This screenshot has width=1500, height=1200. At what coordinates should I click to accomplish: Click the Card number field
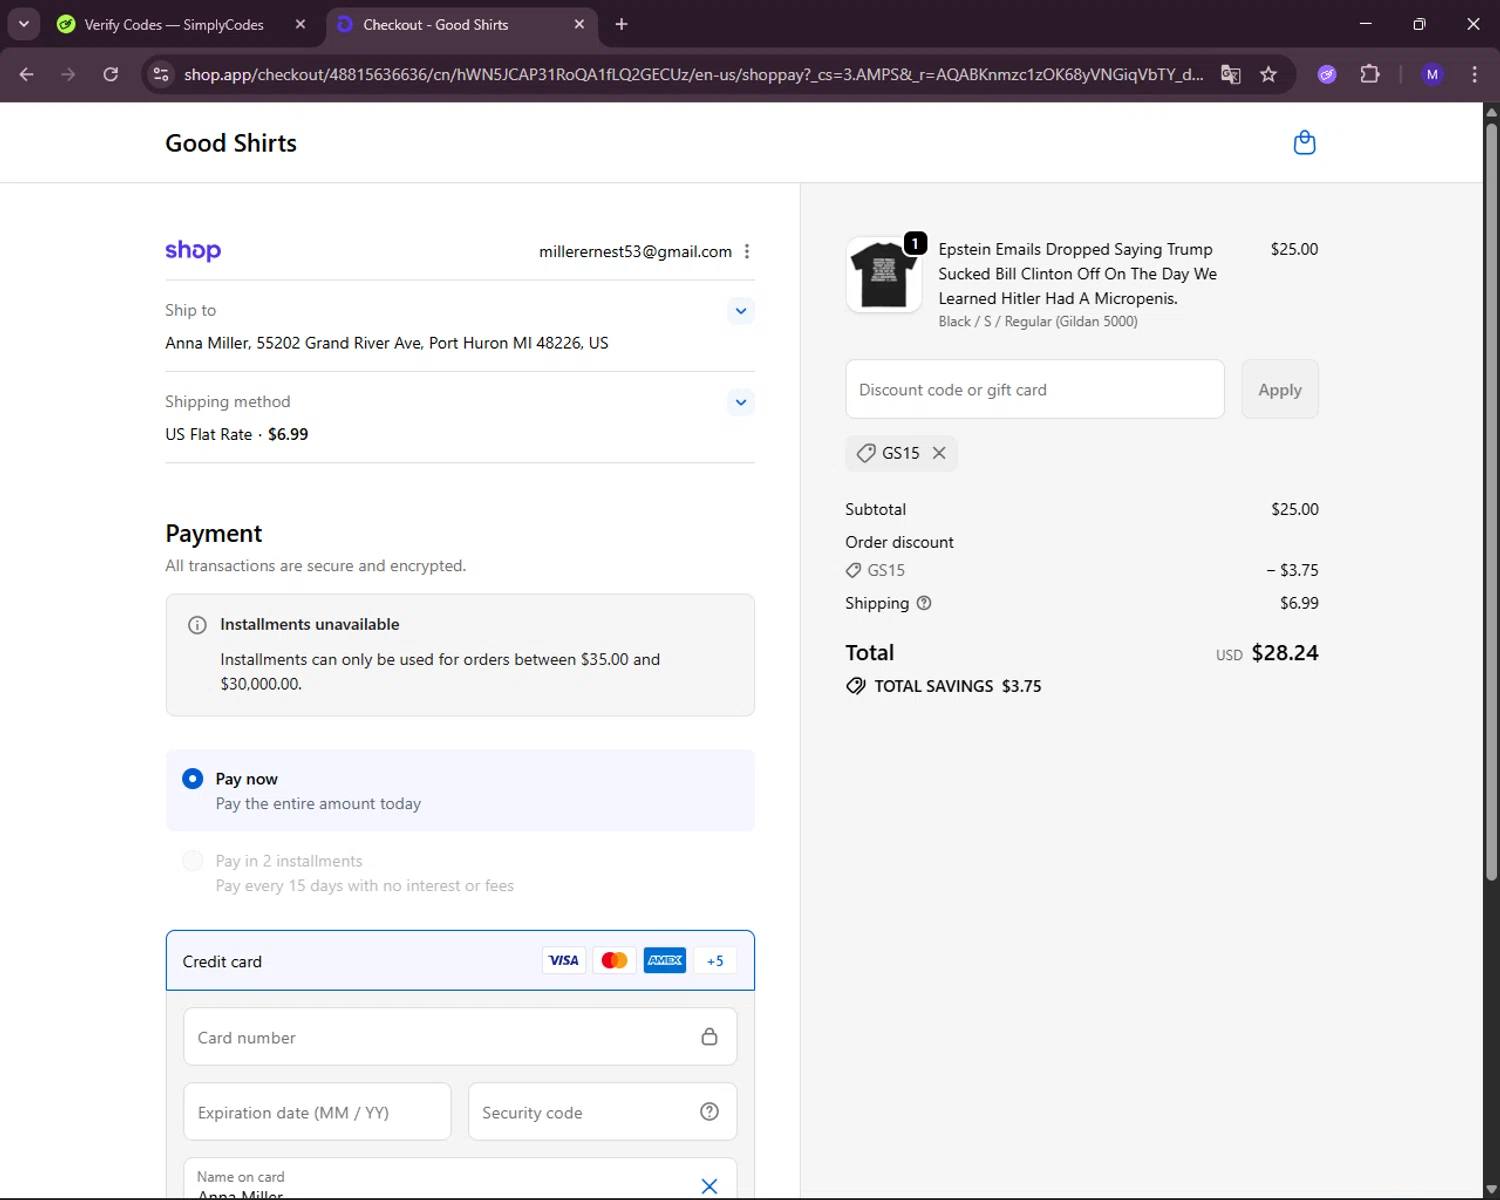(x=460, y=1037)
